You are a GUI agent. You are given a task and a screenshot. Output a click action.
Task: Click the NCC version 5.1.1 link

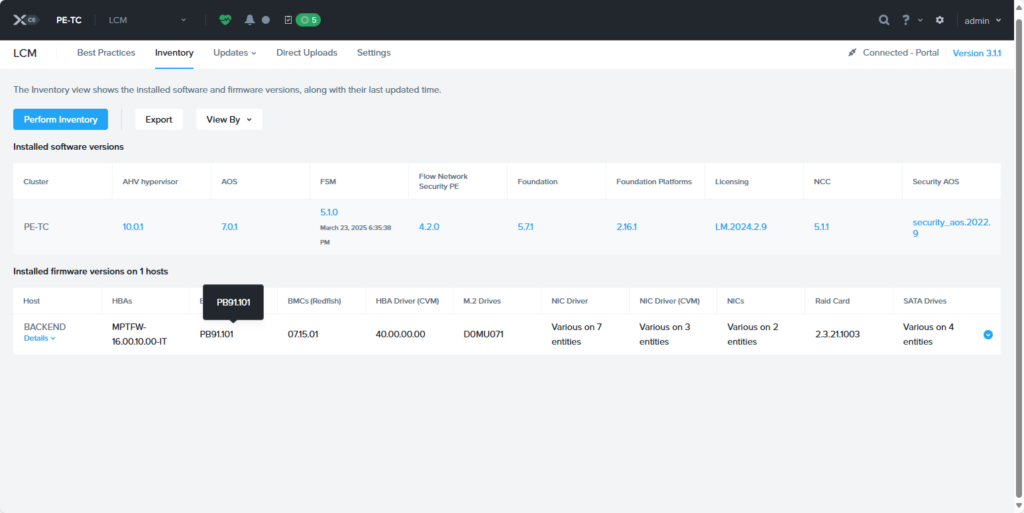(822, 227)
